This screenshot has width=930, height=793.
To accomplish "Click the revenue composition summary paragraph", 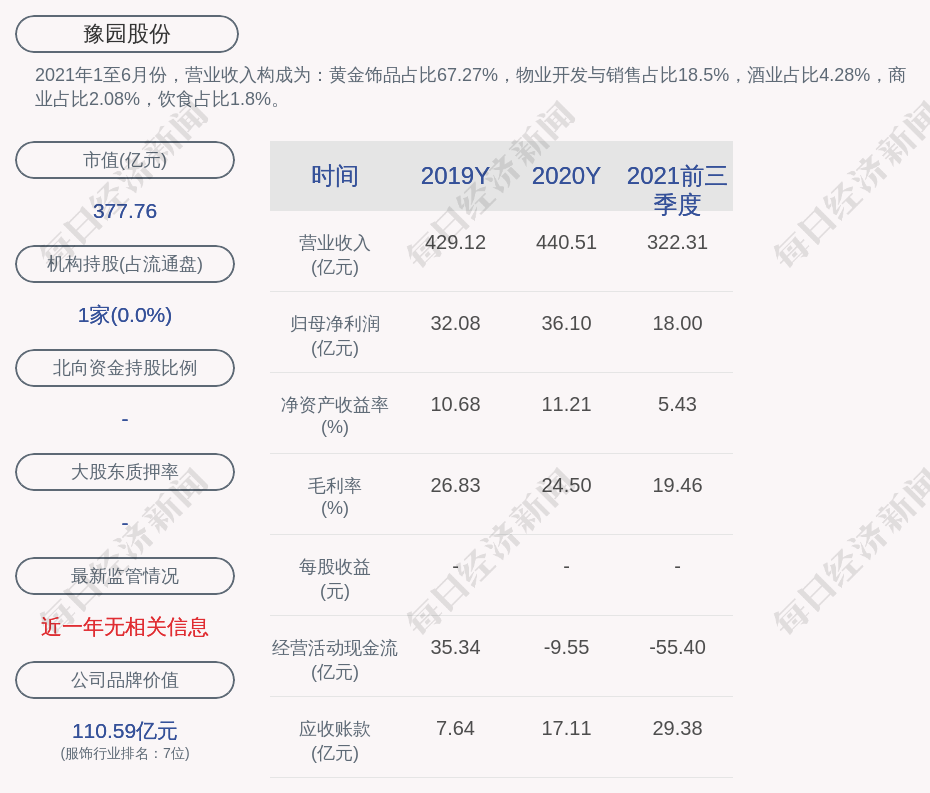I will 470,87.
